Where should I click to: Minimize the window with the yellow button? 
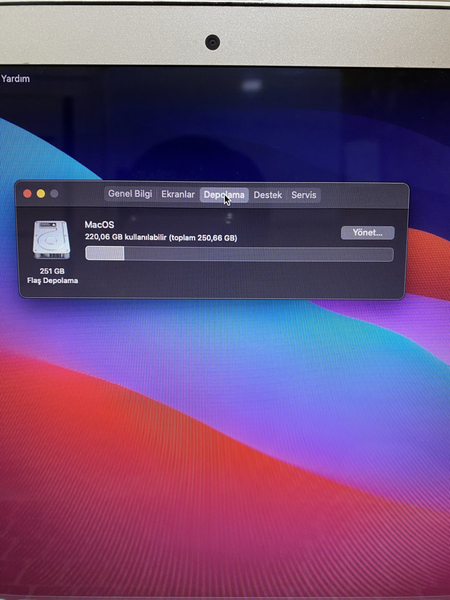point(41,194)
